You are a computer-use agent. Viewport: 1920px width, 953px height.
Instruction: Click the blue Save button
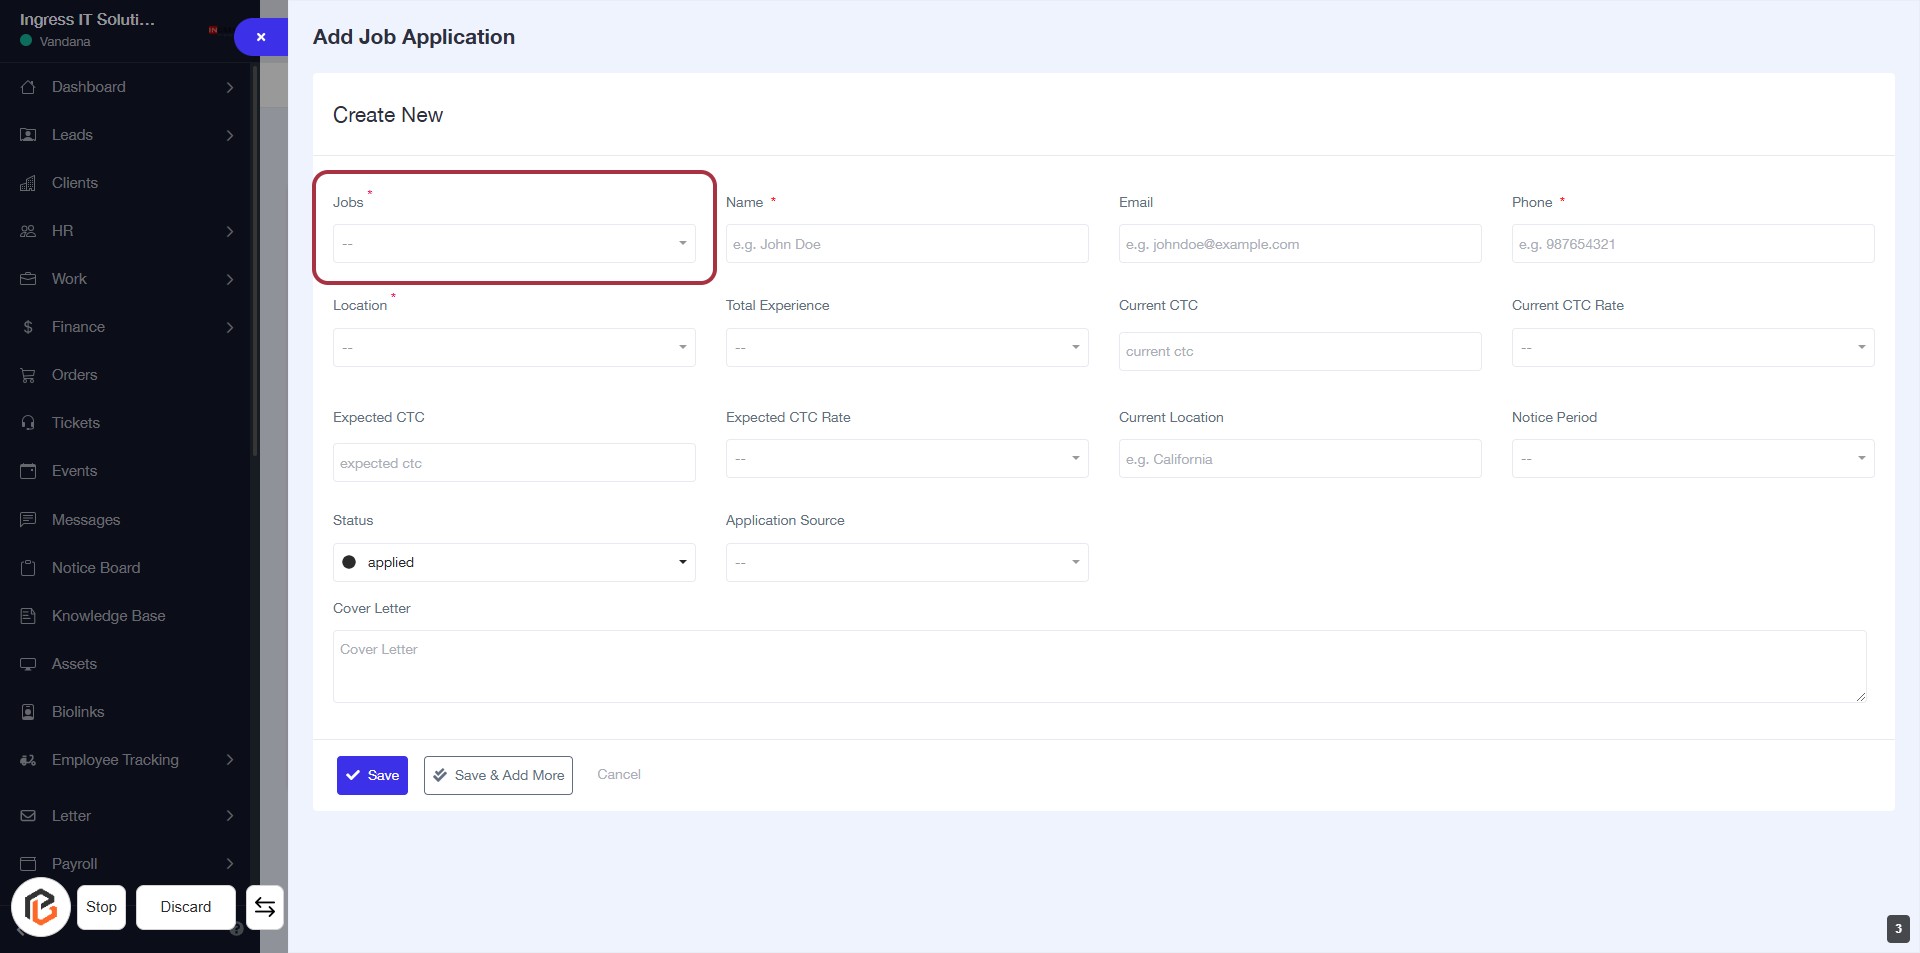pyautogui.click(x=372, y=775)
